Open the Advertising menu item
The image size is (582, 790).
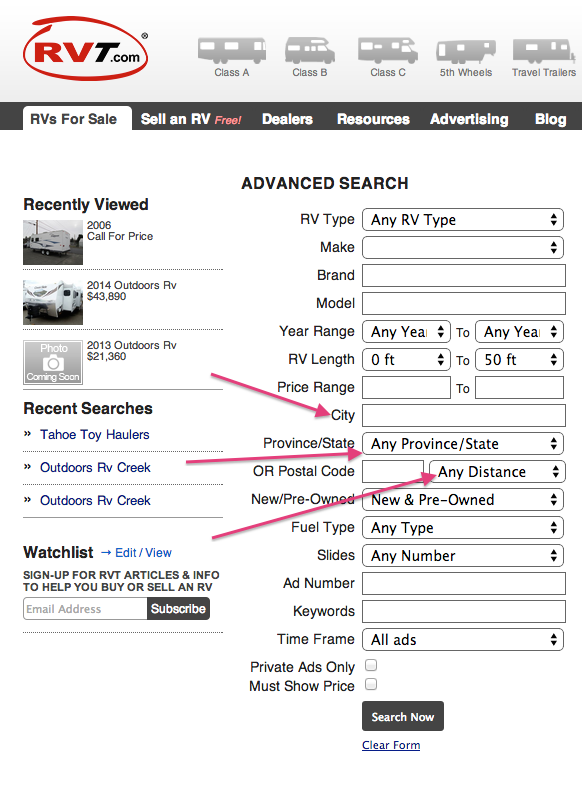(x=469, y=119)
